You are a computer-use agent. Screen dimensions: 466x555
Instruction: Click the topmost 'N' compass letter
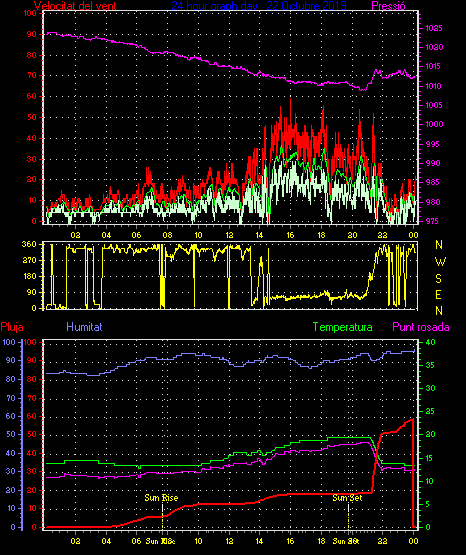[439, 245]
